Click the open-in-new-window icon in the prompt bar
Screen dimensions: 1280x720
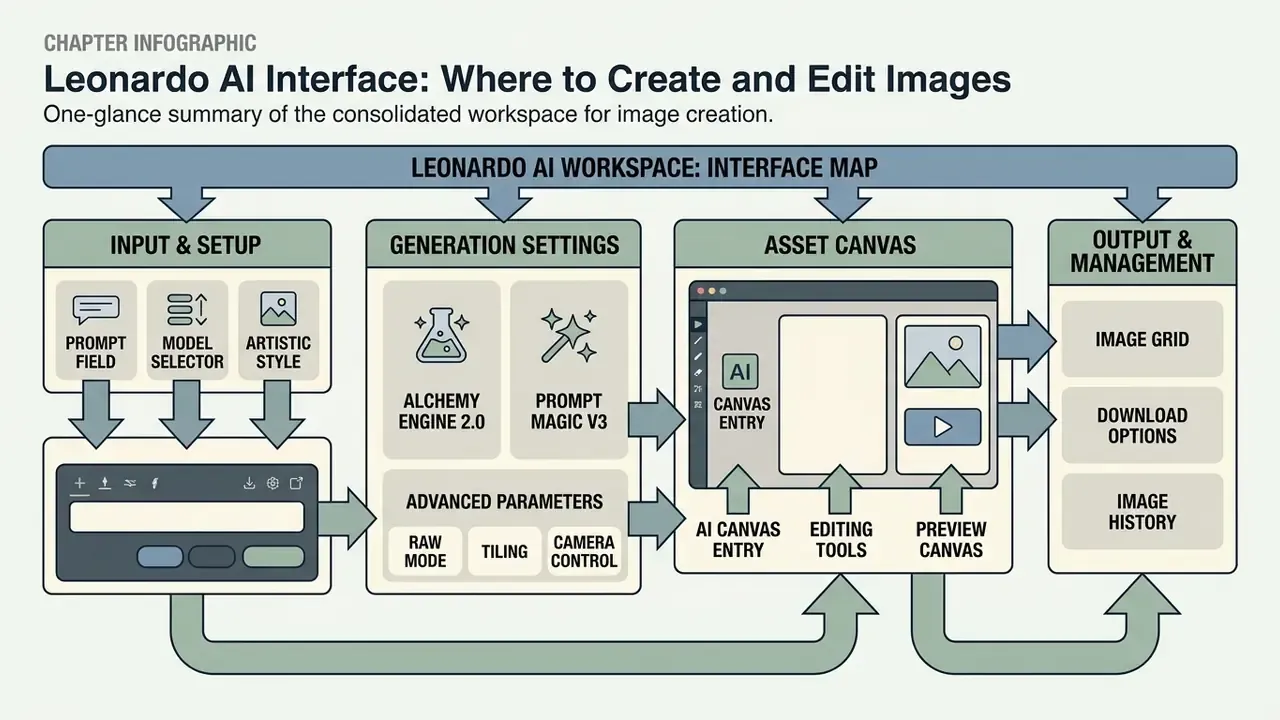tap(296, 484)
